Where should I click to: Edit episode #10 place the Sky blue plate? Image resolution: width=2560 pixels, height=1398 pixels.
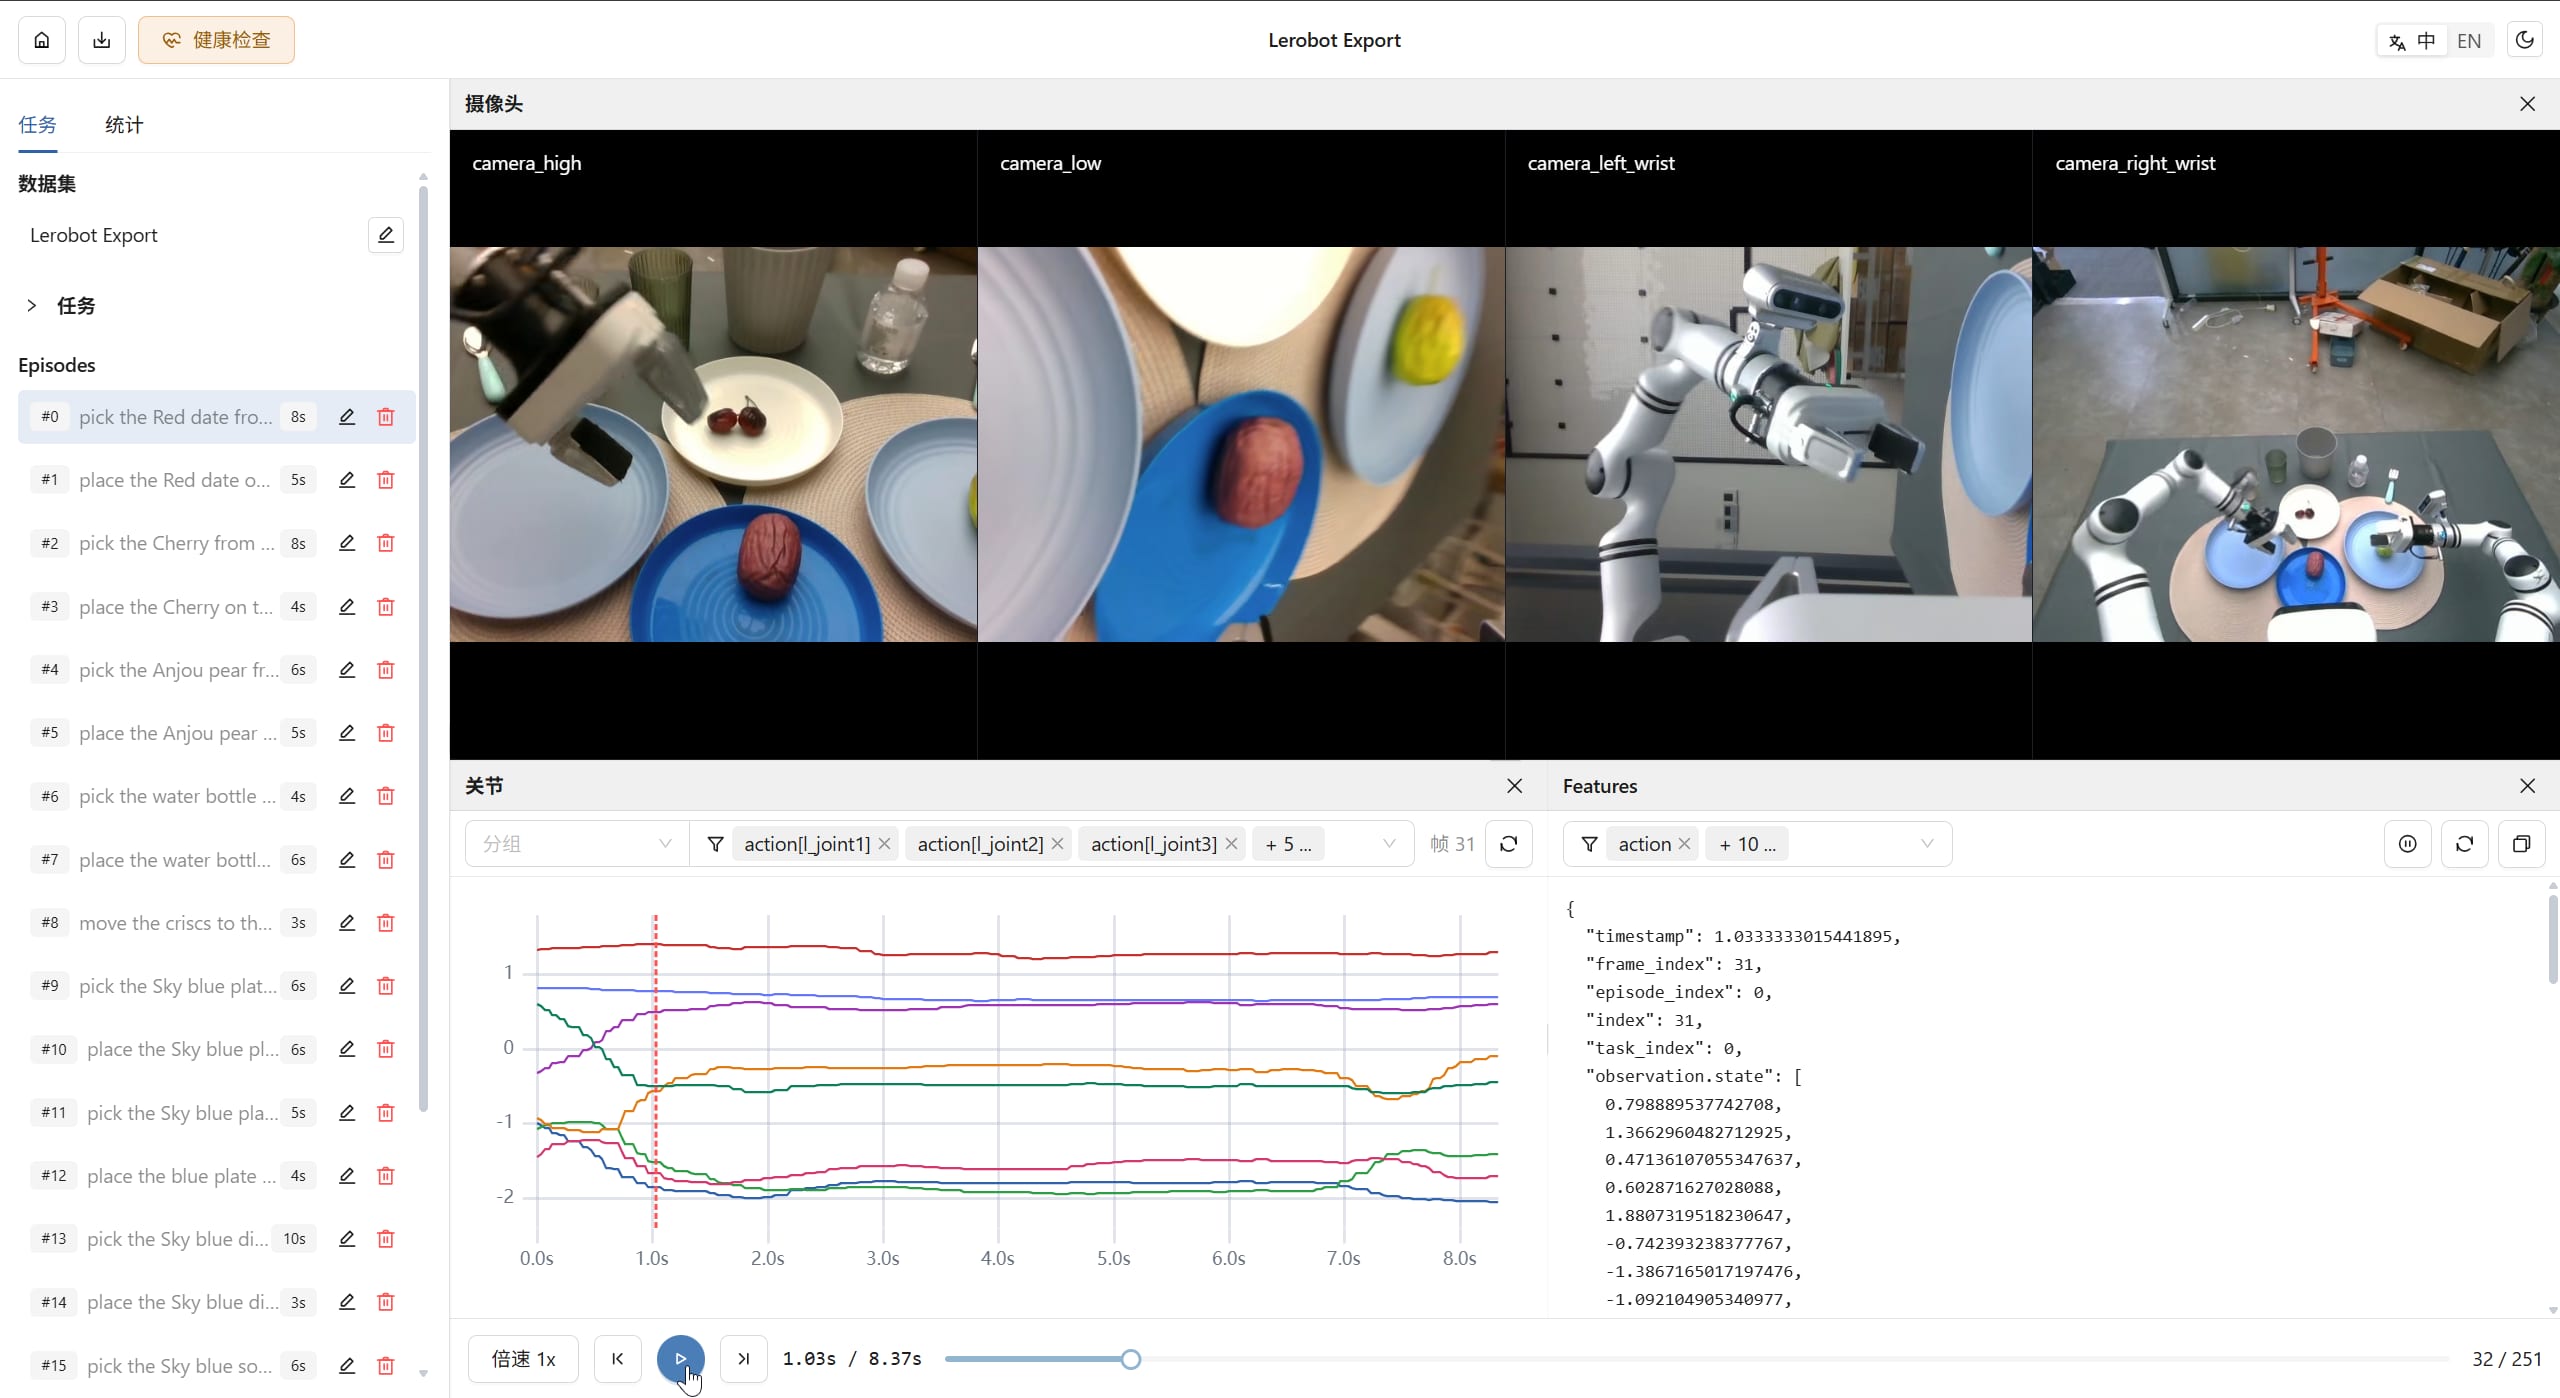(x=347, y=1049)
